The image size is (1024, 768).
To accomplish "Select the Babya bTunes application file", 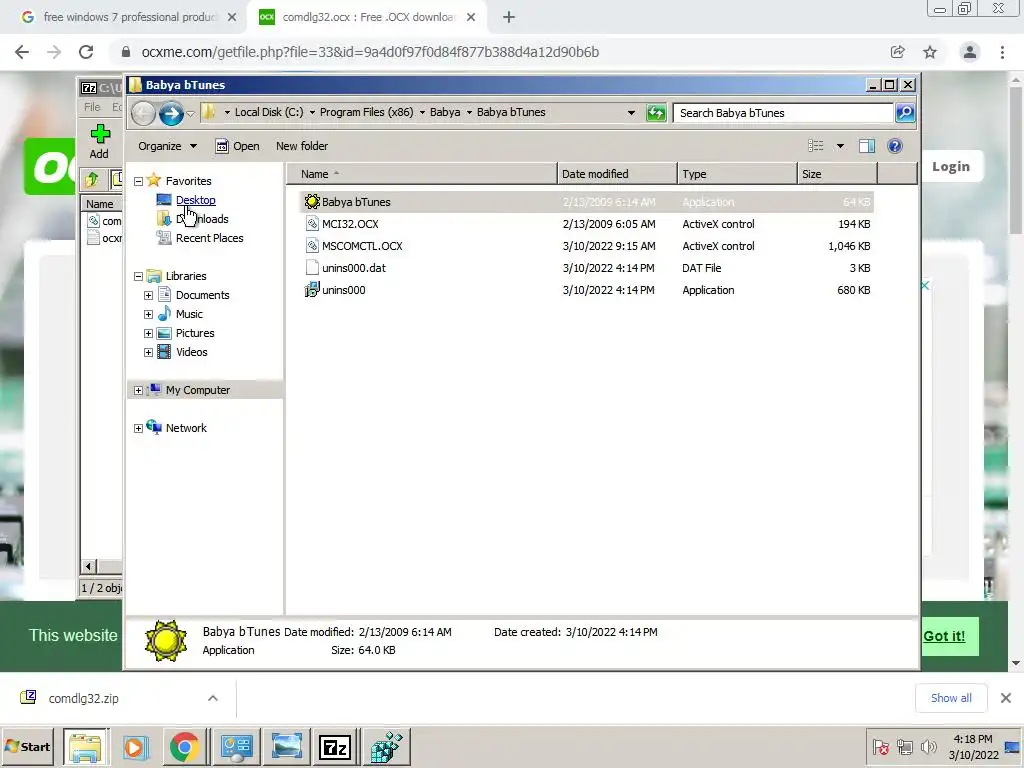I will [x=586, y=202].
